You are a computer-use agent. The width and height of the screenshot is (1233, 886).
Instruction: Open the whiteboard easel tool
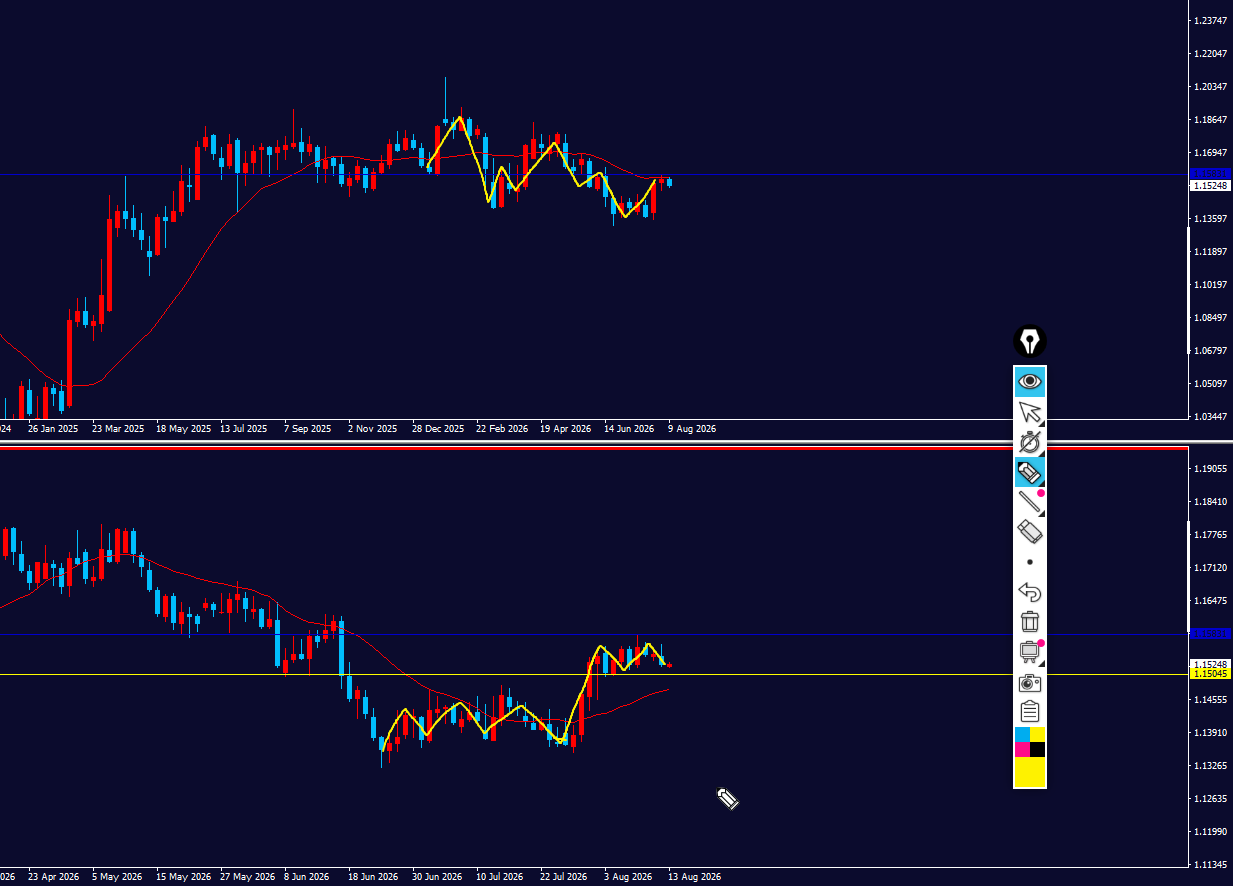(1030, 652)
